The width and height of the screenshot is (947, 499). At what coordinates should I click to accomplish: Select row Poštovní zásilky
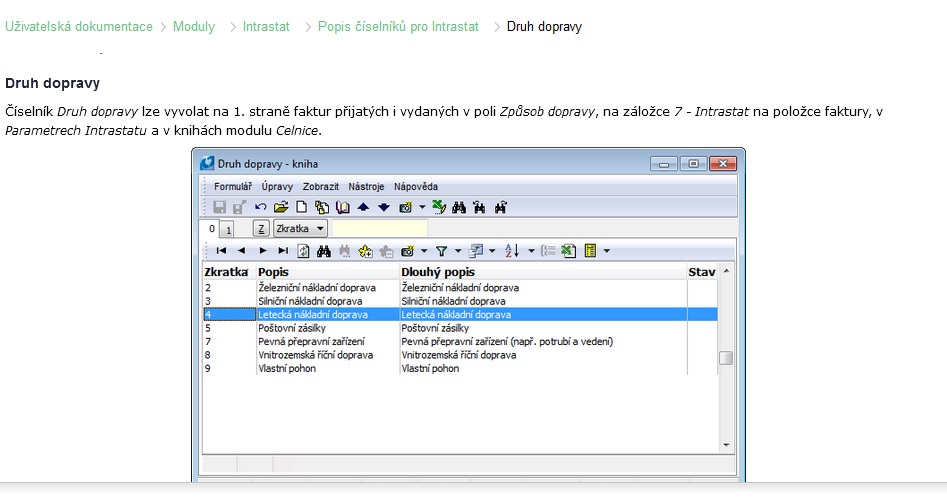pos(460,328)
